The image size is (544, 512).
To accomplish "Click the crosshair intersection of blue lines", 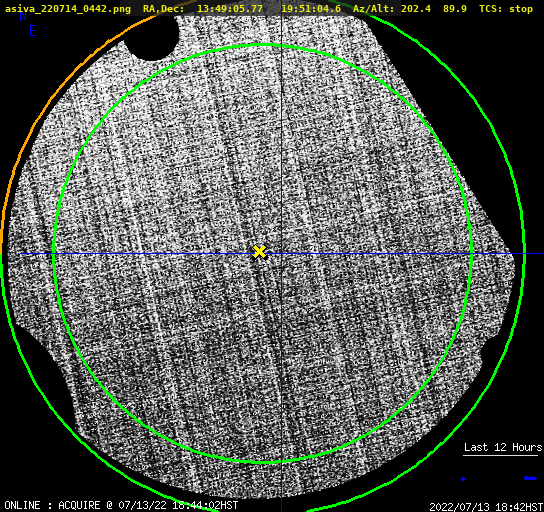I will (x=281, y=254).
